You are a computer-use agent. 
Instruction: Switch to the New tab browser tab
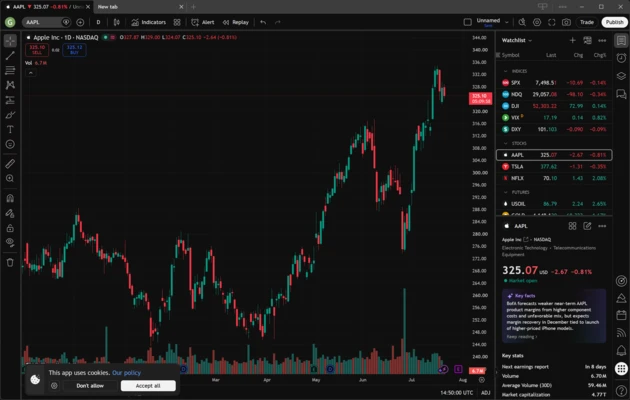click(137, 7)
